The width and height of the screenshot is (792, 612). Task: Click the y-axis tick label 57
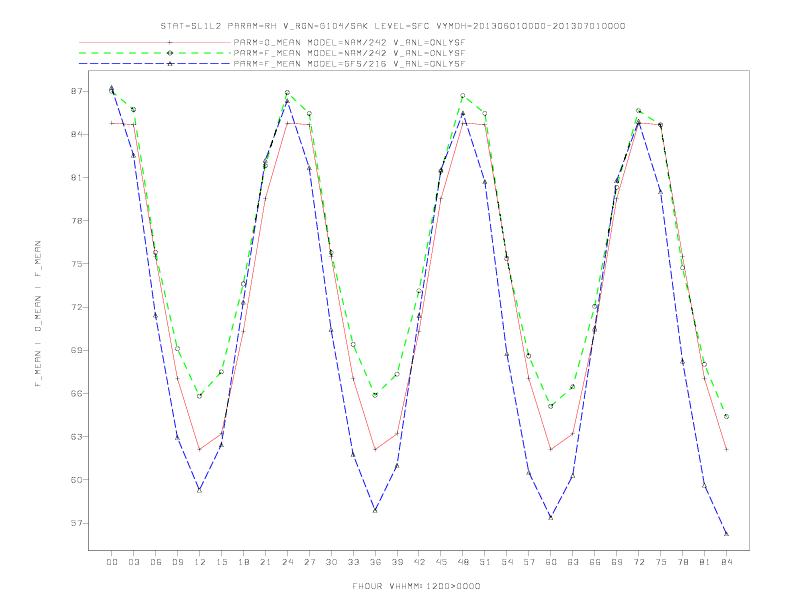76,523
